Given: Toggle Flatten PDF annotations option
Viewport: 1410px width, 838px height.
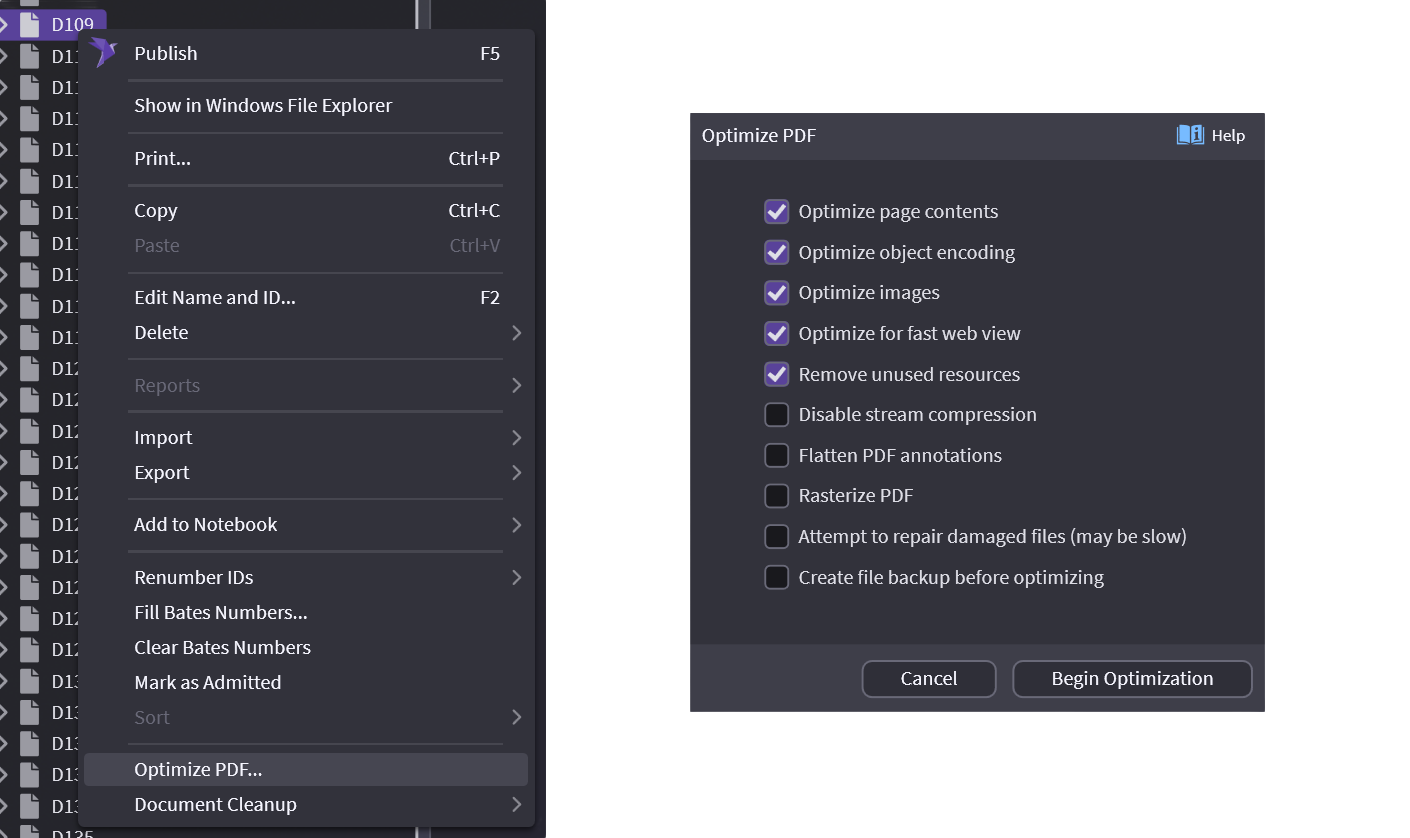Looking at the screenshot, I should tap(777, 455).
